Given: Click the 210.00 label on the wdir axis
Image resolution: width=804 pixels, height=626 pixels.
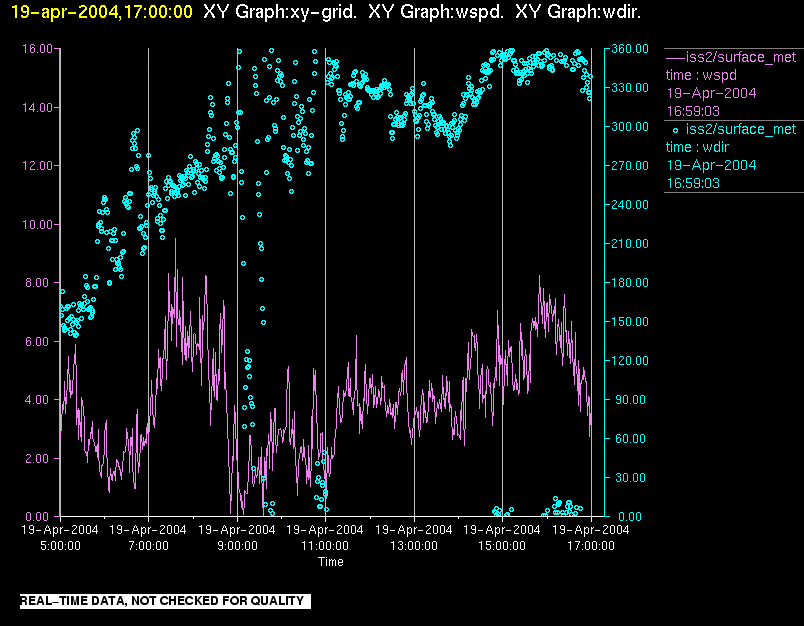Looking at the screenshot, I should [630, 244].
